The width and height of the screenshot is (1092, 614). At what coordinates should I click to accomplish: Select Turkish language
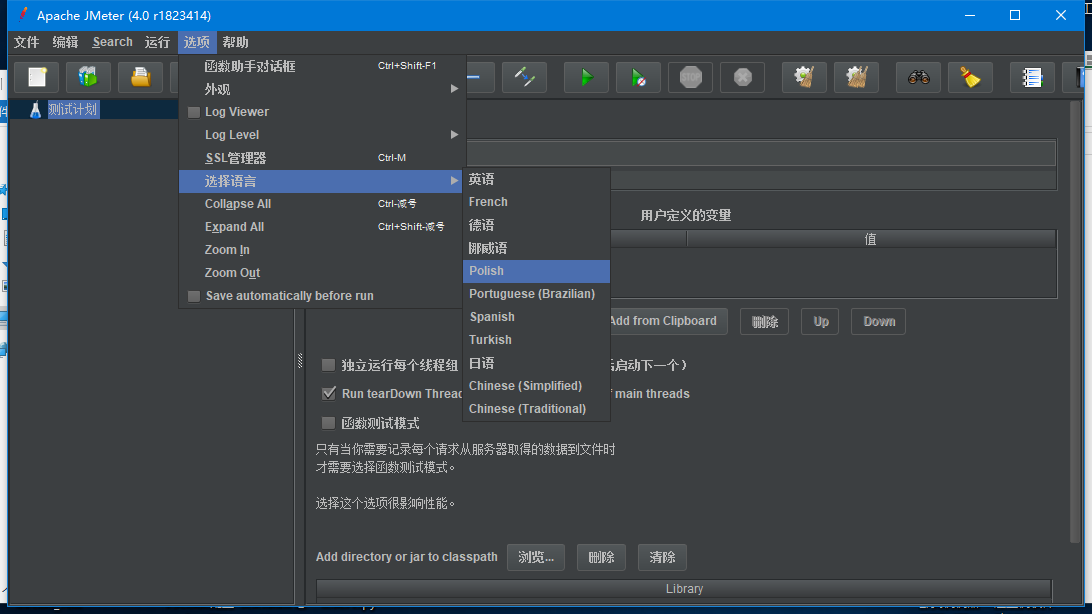tap(536, 340)
